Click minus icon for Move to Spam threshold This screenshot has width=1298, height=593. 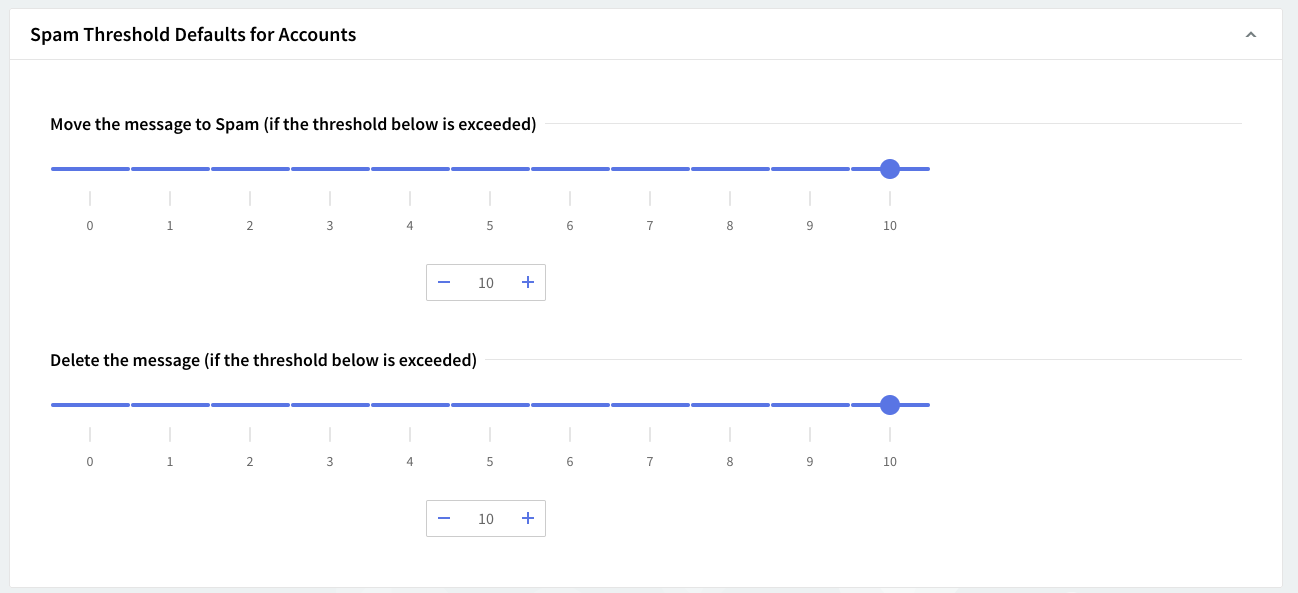point(444,283)
